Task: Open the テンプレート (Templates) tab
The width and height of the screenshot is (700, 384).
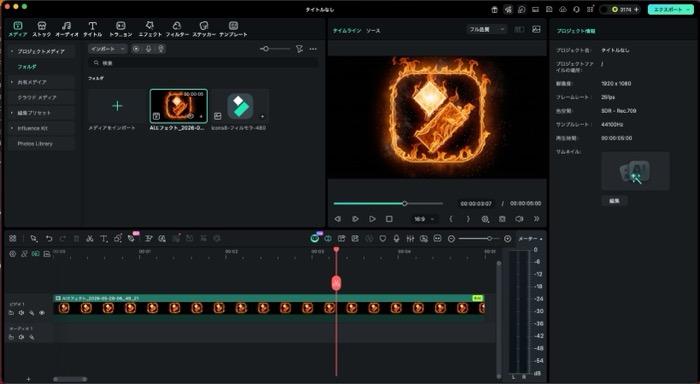Action: (x=233, y=29)
